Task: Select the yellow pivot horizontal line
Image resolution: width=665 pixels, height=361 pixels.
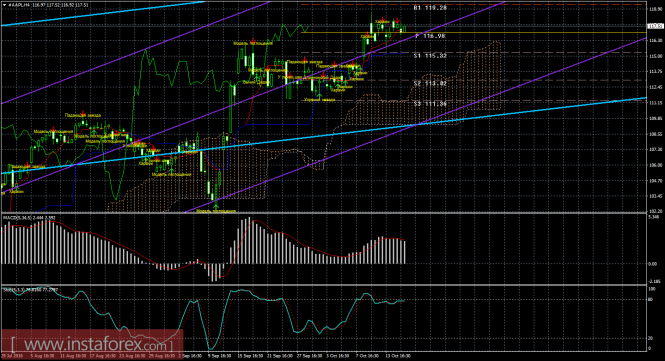Action: (473, 32)
